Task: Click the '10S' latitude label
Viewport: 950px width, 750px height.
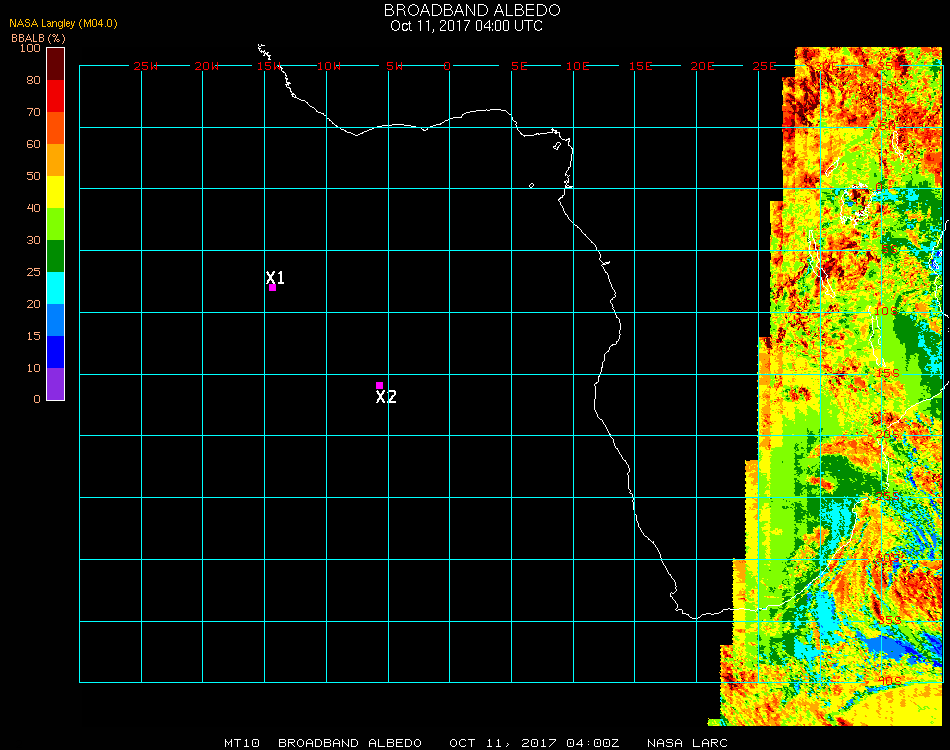Action: 886,311
